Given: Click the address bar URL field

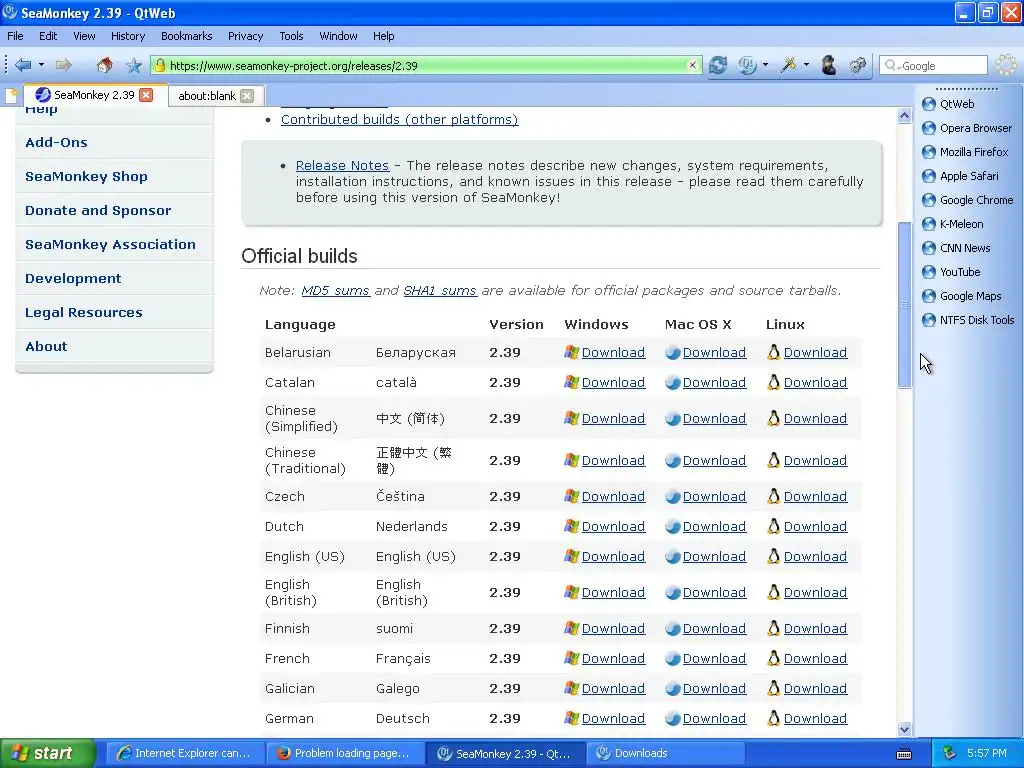Looking at the screenshot, I should (x=427, y=65).
